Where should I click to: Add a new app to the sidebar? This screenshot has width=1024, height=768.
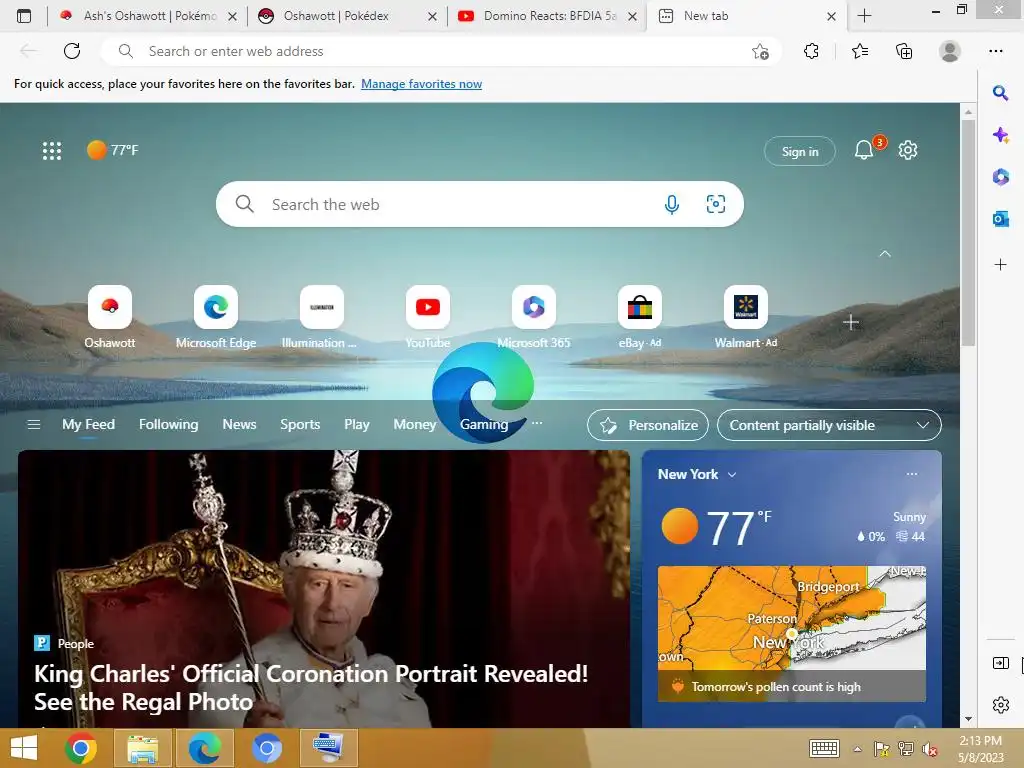click(x=1000, y=264)
